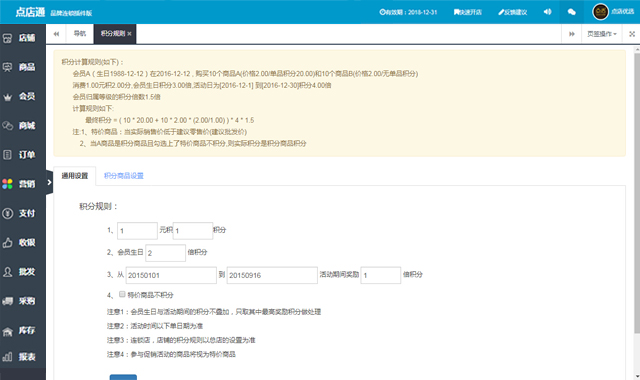Viewport: 640px width, 380px height.
Task: Click the 会员归属等级的积分倍数1.5倍 line
Action: point(116,97)
